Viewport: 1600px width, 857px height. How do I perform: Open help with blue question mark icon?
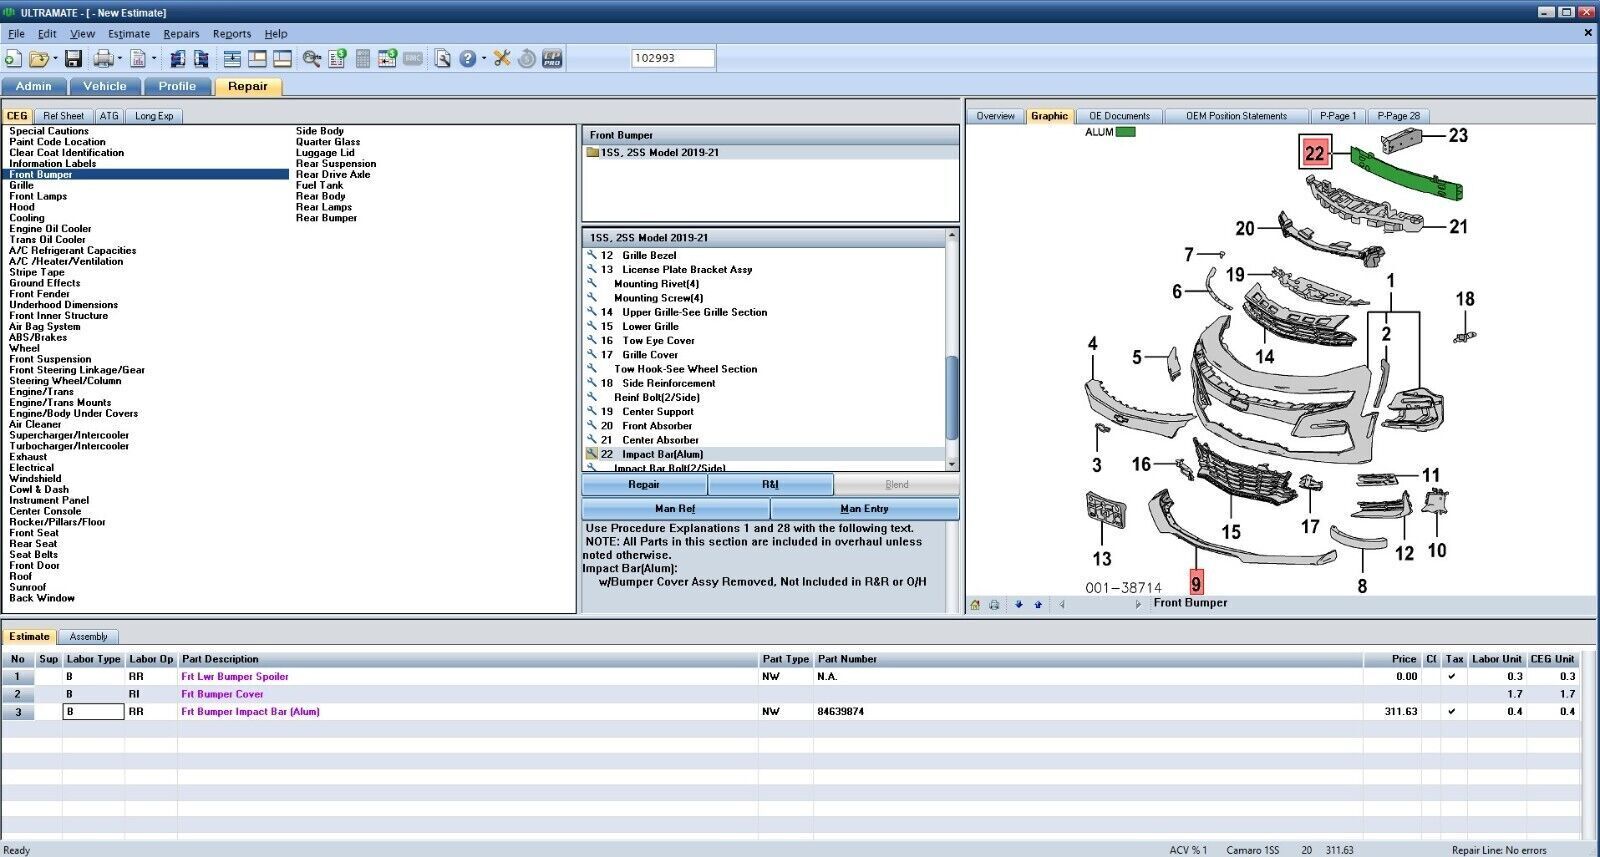467,59
